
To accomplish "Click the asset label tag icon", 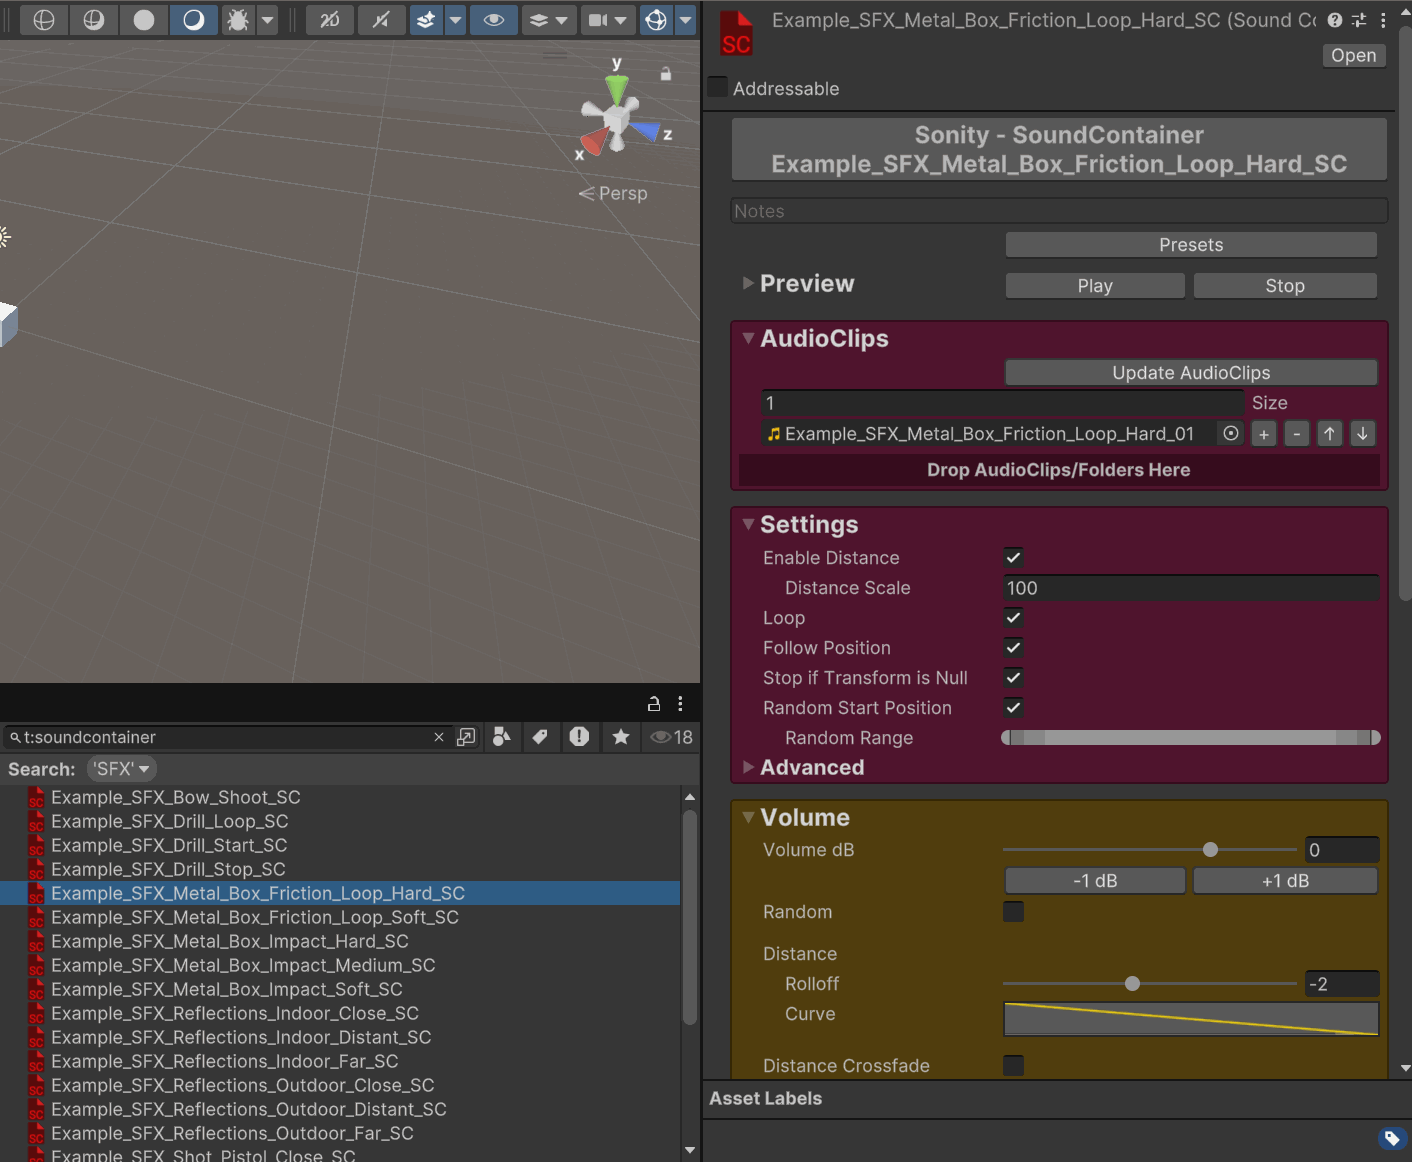I will click(1391, 1138).
